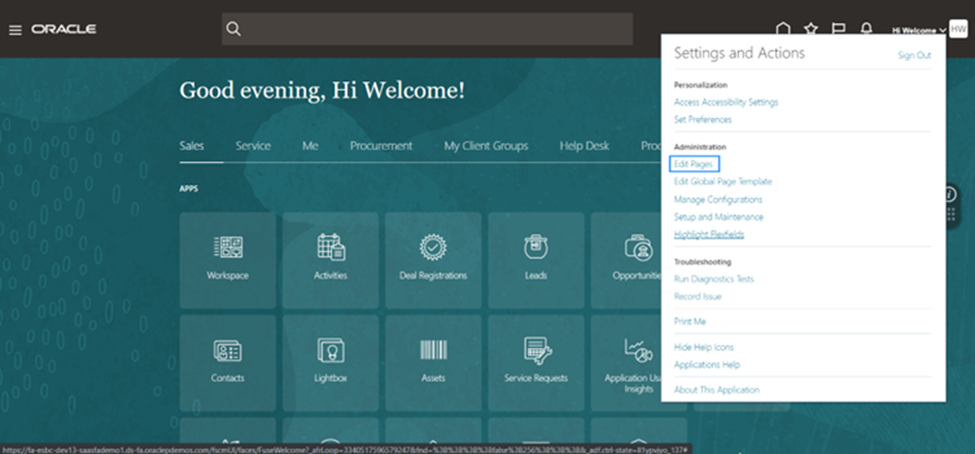Click the Troubleshooting section label

[703, 262]
